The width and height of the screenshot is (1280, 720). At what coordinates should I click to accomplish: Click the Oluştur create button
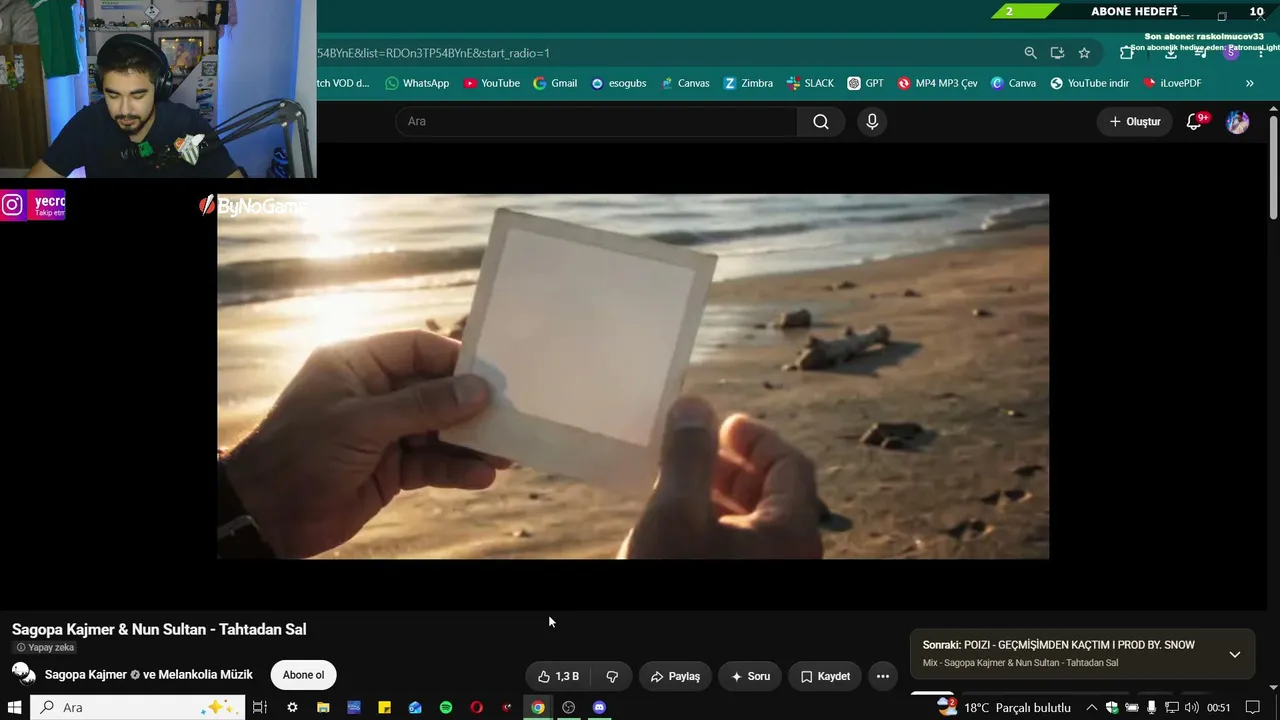(1135, 122)
